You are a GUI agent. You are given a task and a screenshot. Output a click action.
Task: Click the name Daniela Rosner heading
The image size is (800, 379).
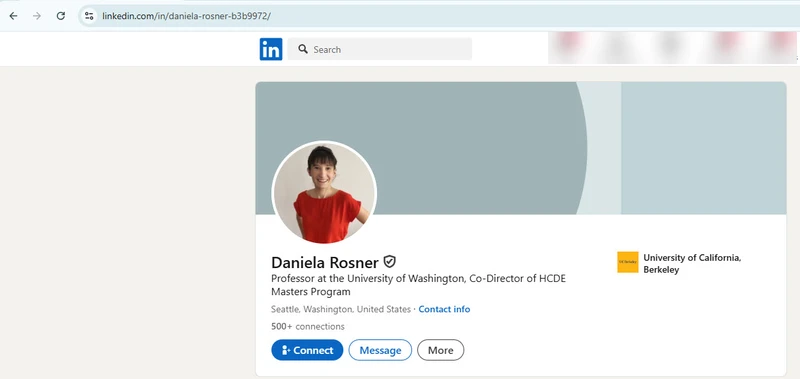coord(325,262)
